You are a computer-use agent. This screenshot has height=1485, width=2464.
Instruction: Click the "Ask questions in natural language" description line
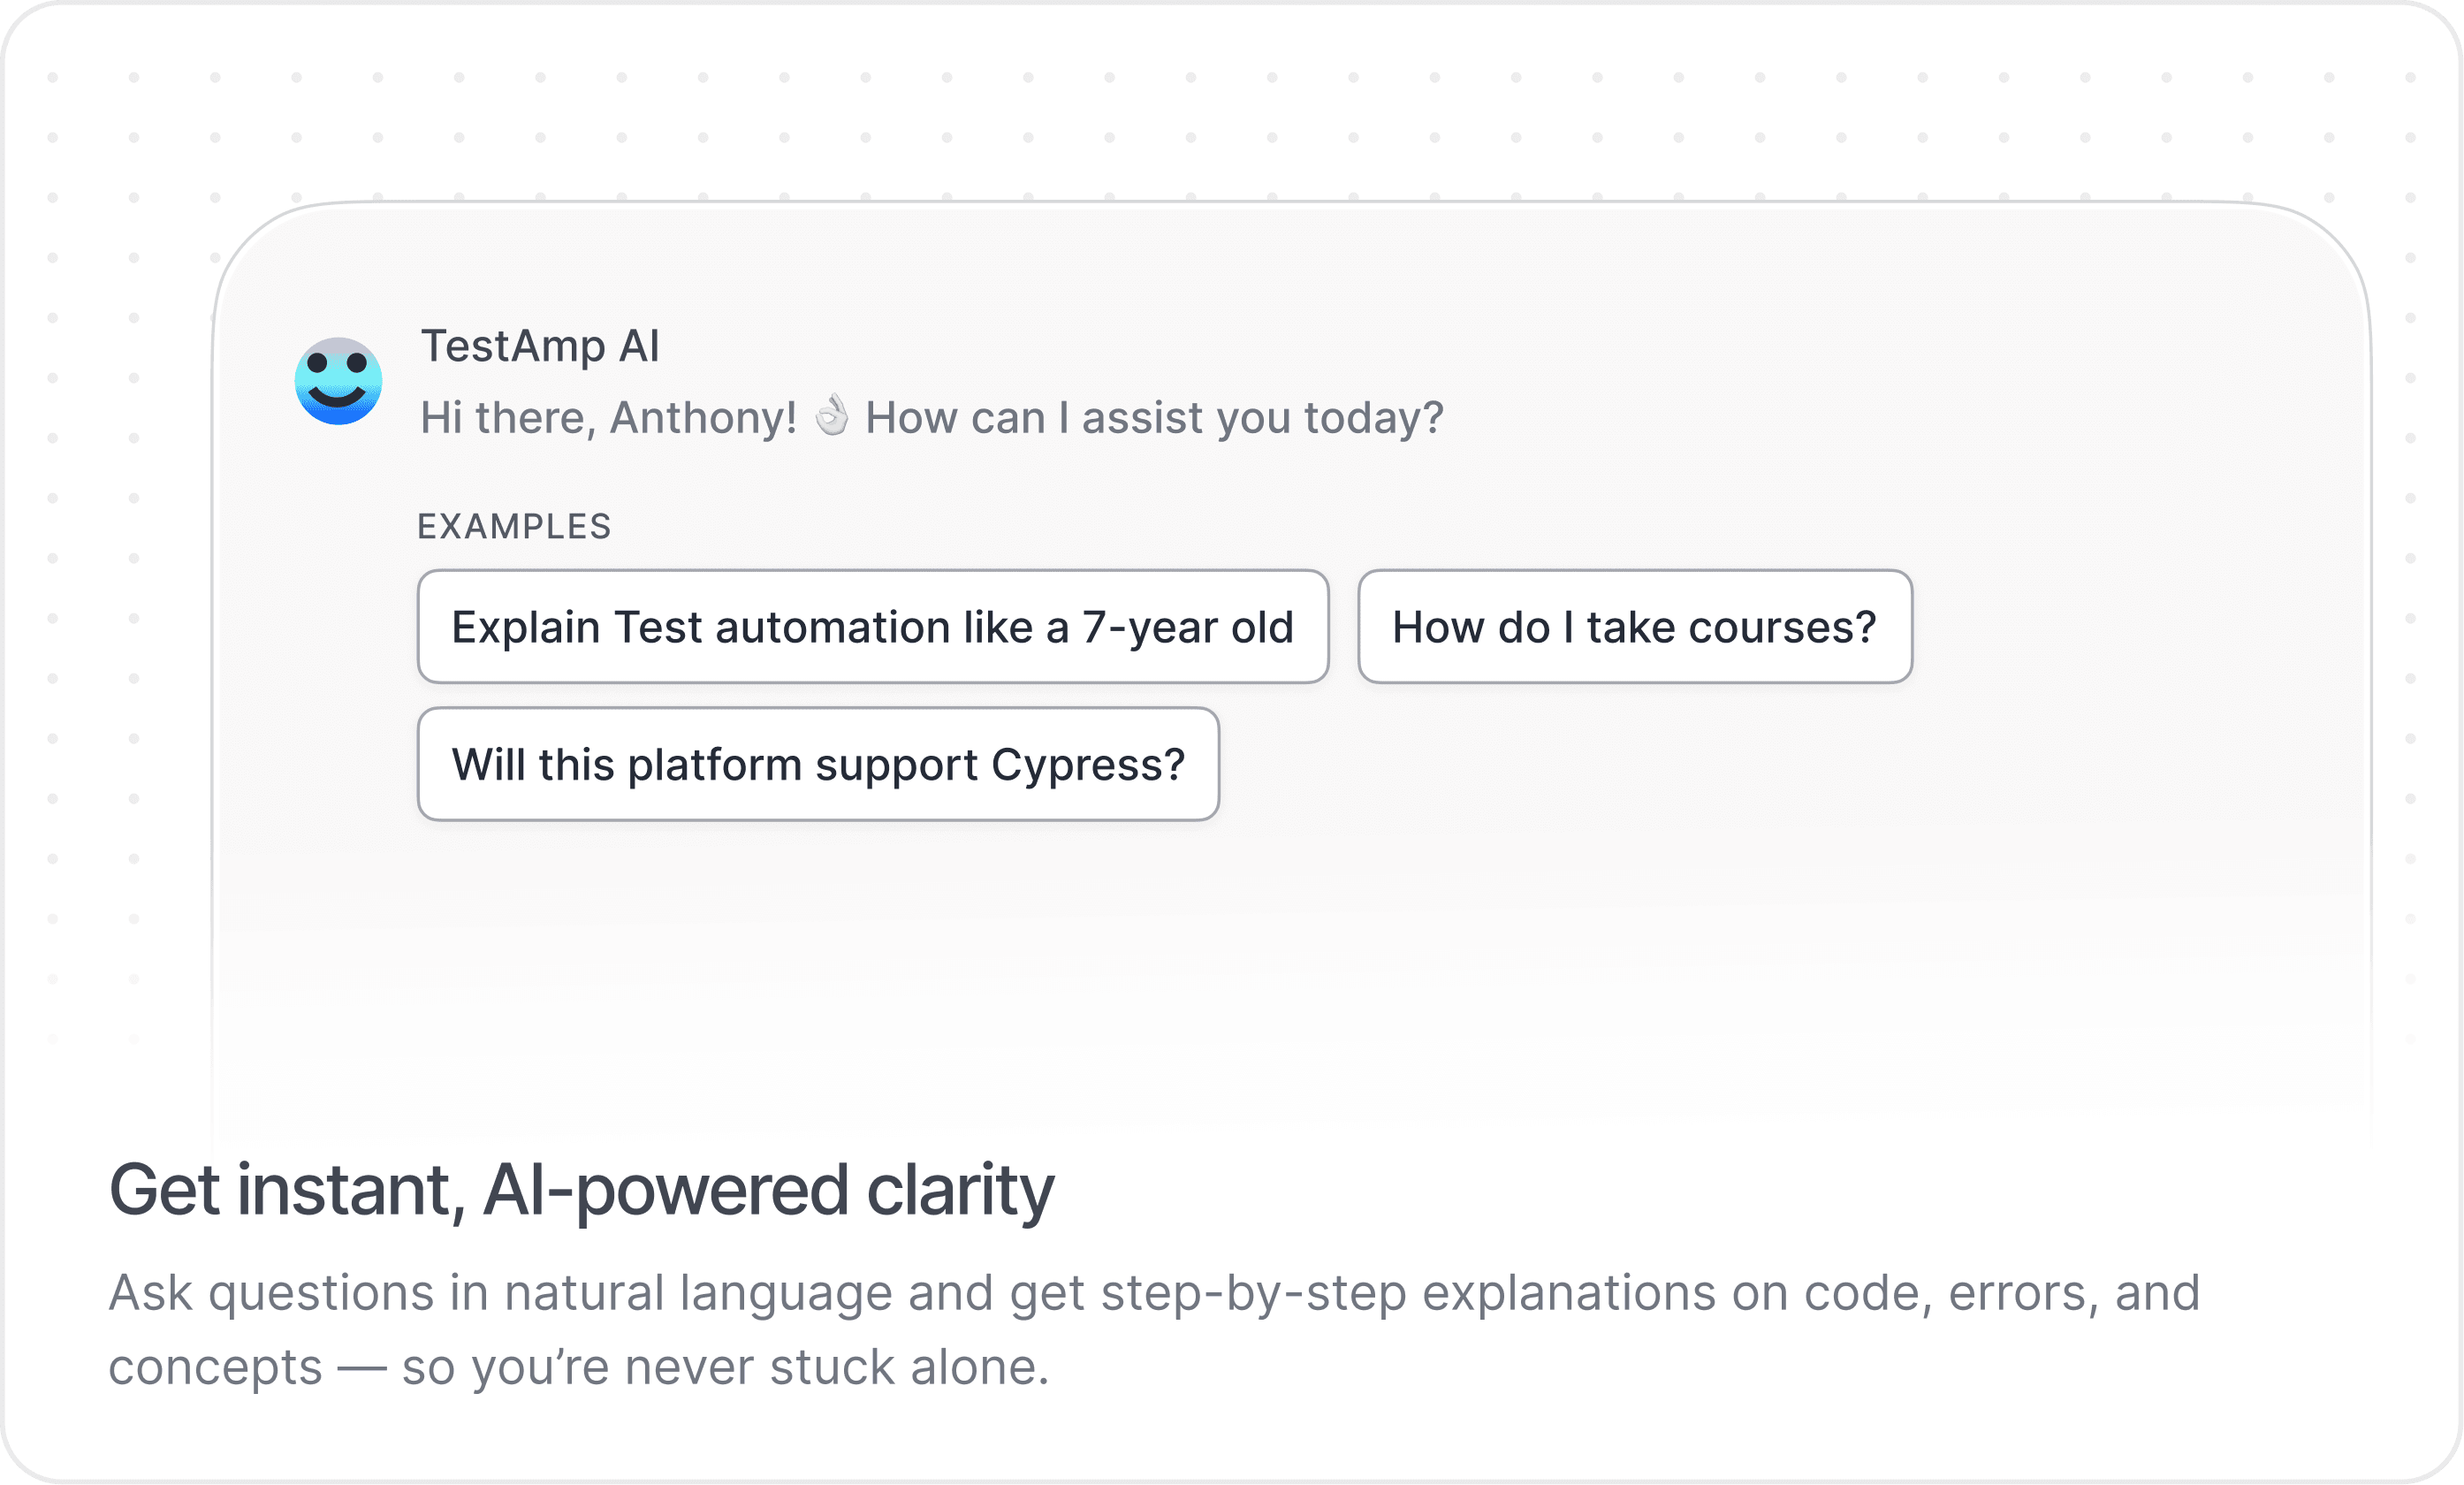point(1153,1292)
